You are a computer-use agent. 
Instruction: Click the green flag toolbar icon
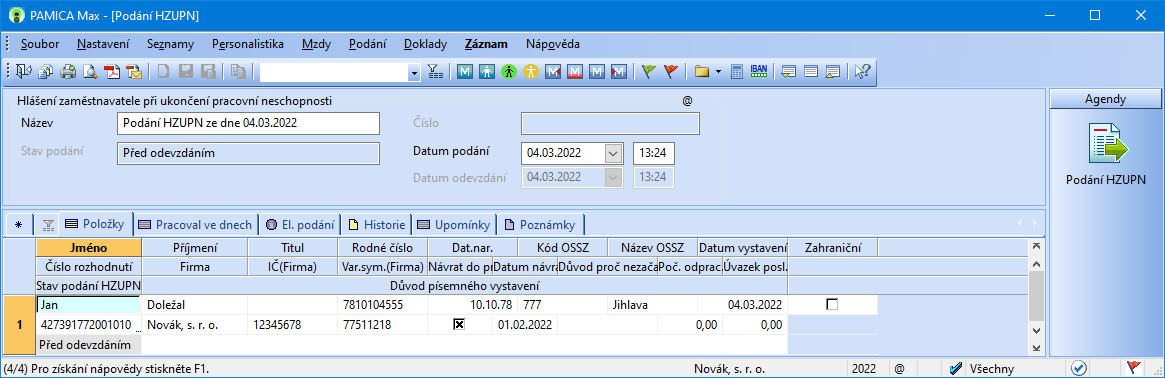649,71
